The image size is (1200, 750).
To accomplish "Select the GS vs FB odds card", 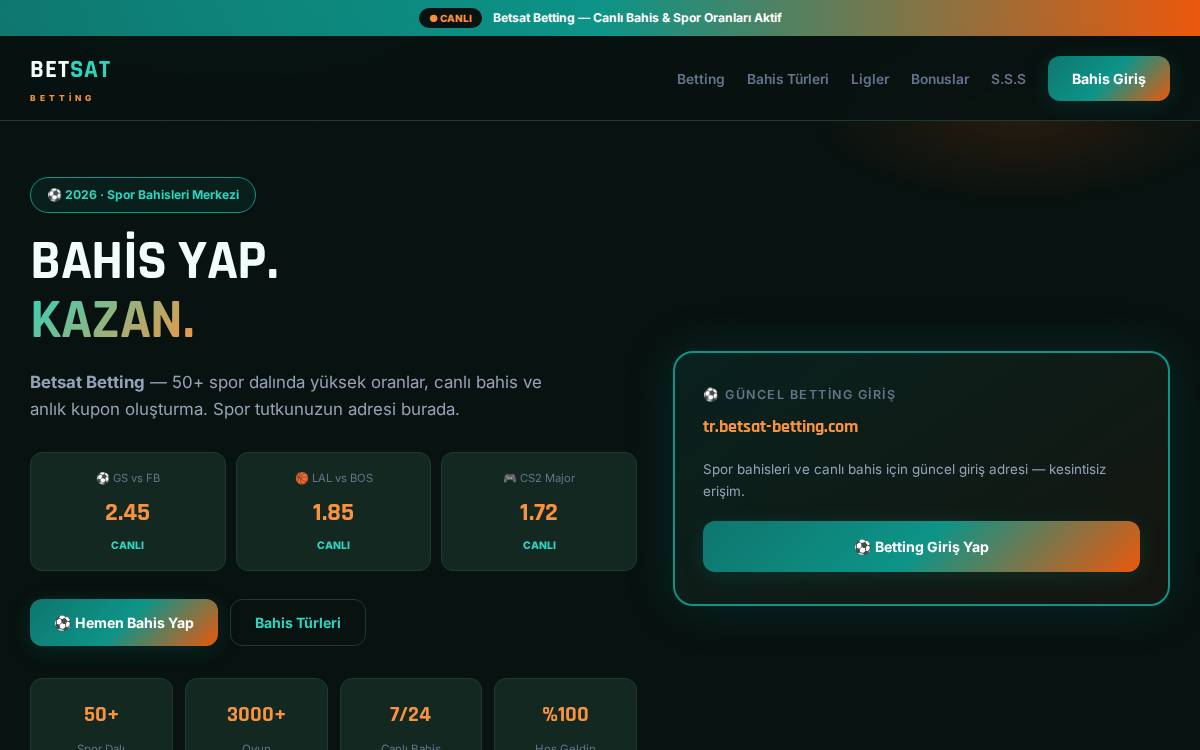I will 128,511.
